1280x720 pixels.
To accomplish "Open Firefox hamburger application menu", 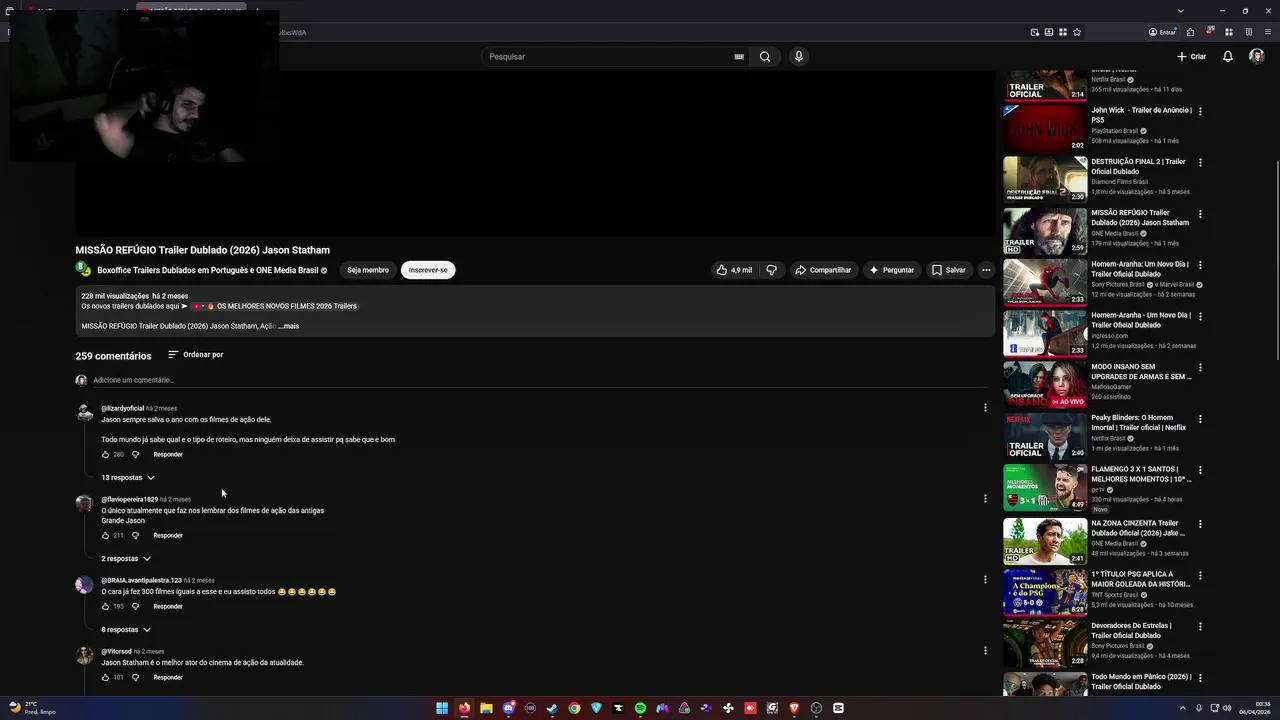I will 1268,32.
